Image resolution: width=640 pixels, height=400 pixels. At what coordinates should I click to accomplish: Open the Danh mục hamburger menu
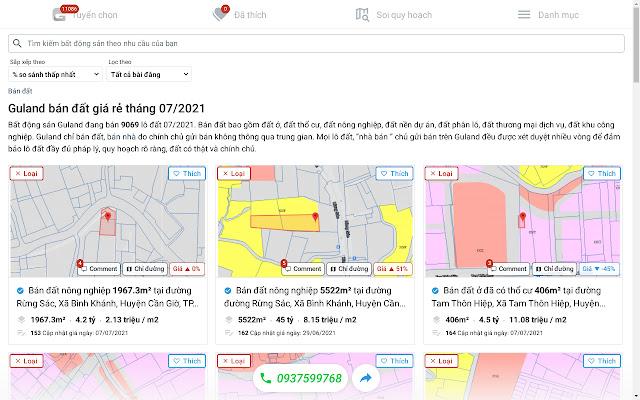(x=546, y=15)
